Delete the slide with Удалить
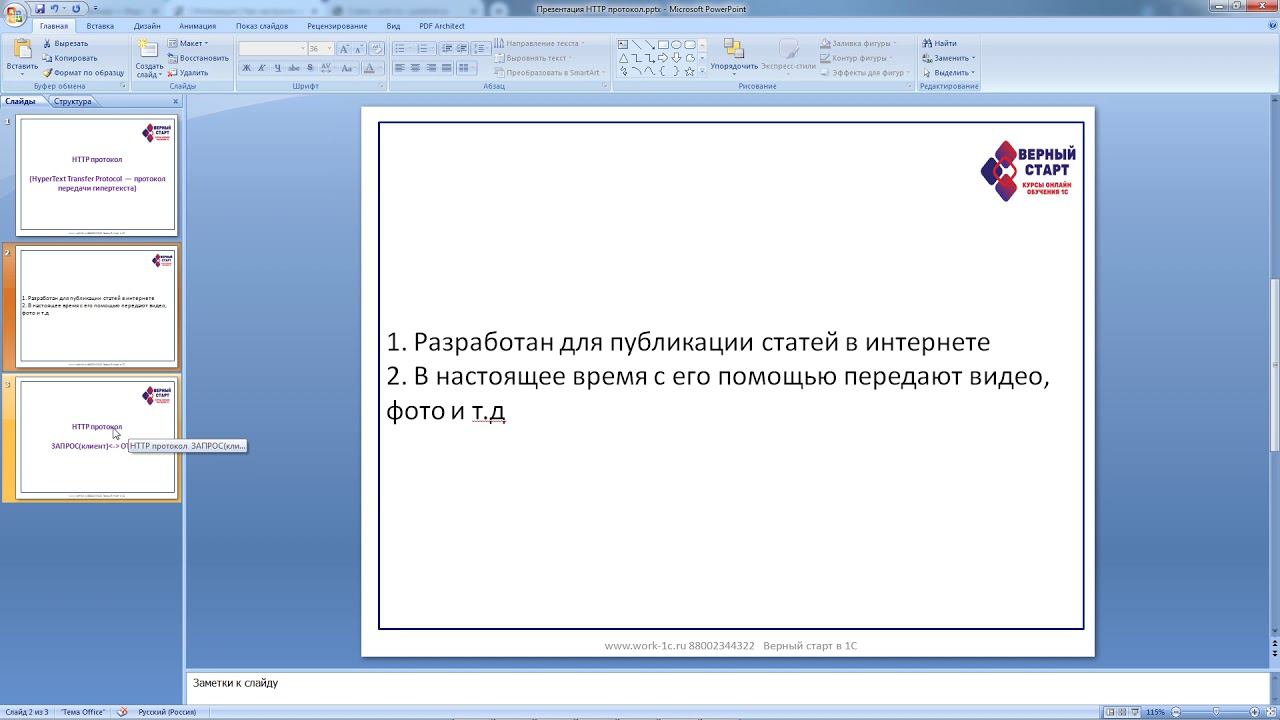Image resolution: width=1280 pixels, height=720 pixels. (x=188, y=73)
